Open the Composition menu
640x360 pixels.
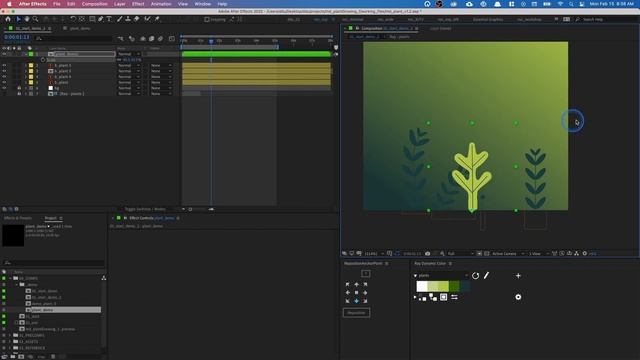(x=94, y=4)
